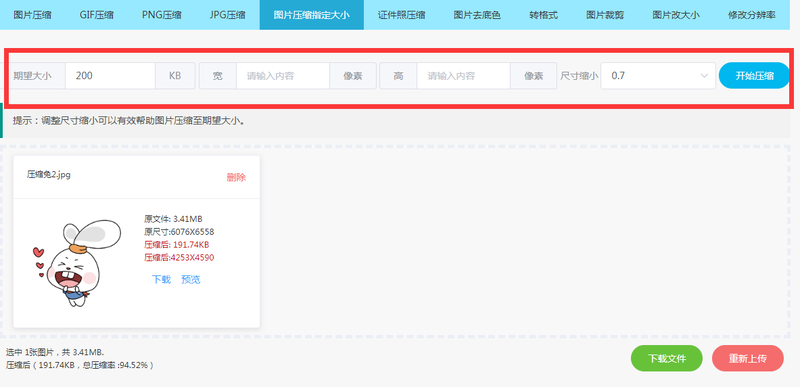Click the 期望大小 field showing 200

click(110, 76)
